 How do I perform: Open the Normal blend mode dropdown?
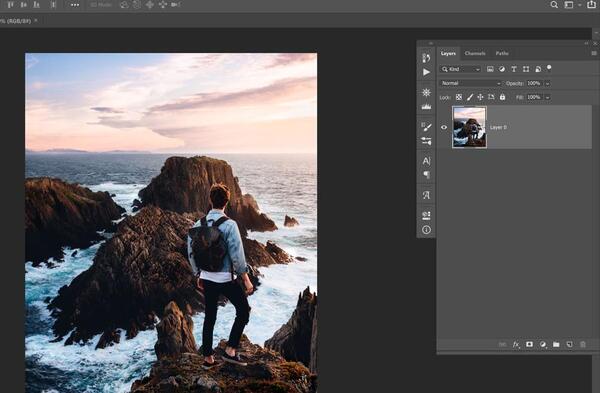471,83
